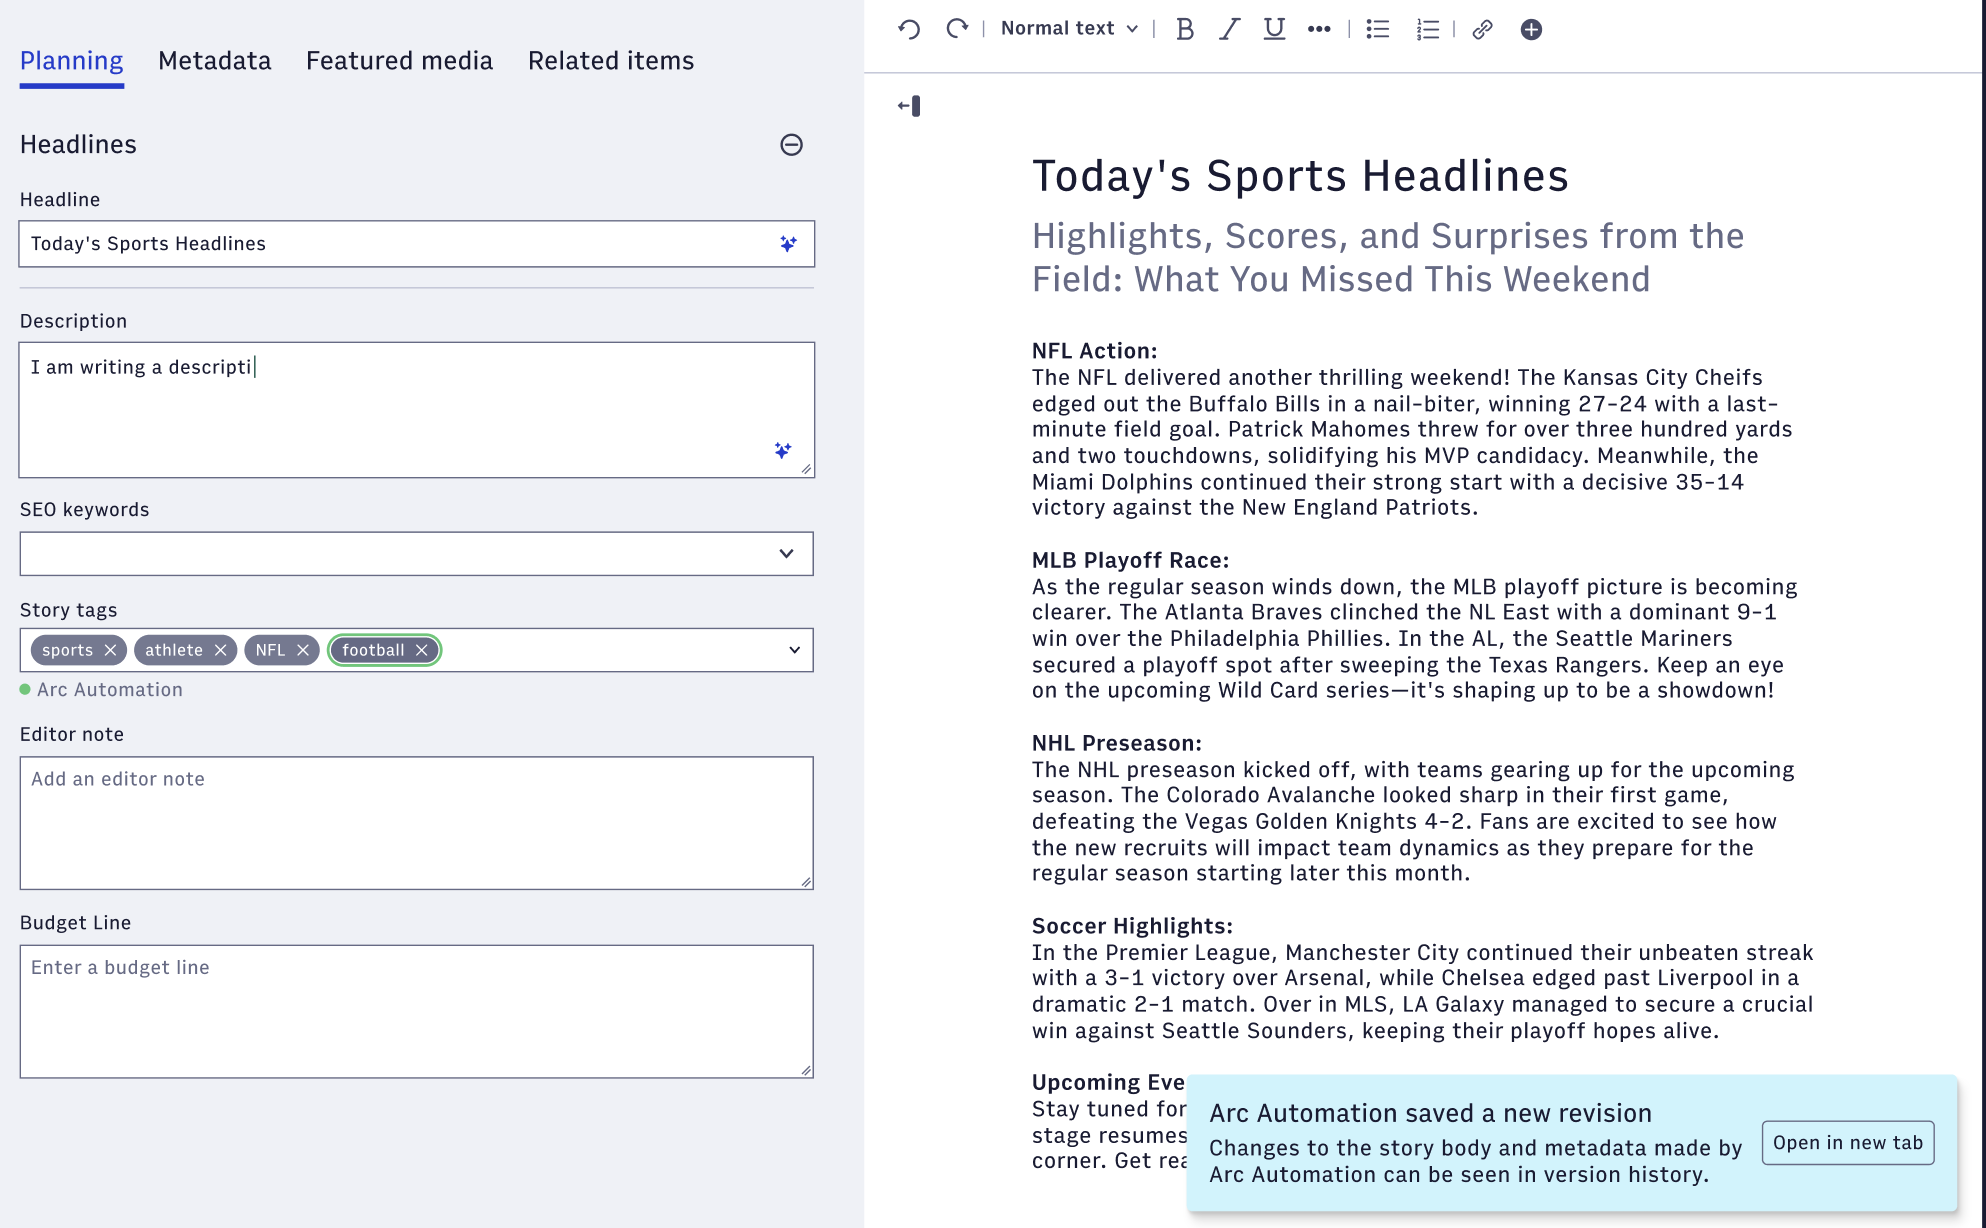Image resolution: width=1986 pixels, height=1228 pixels.
Task: Insert a bulleted list
Action: pyautogui.click(x=1378, y=29)
